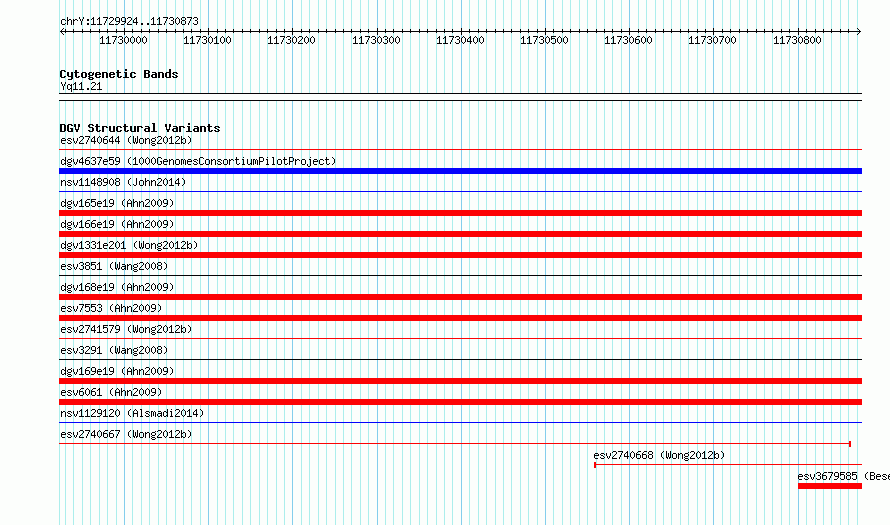Select the dgv169e19 red variant bar

pyautogui.click(x=460, y=381)
